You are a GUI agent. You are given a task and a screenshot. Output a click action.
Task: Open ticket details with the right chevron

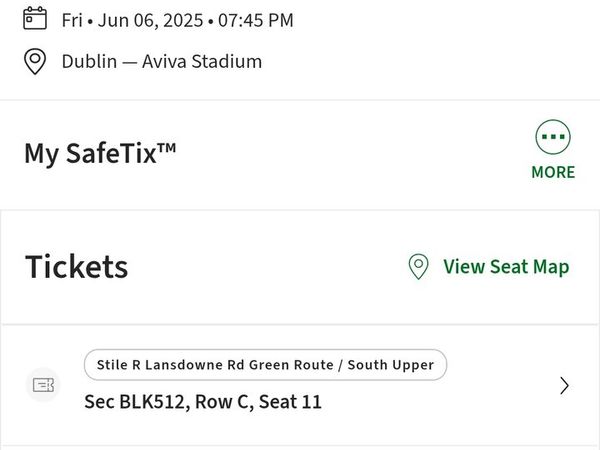pos(564,386)
